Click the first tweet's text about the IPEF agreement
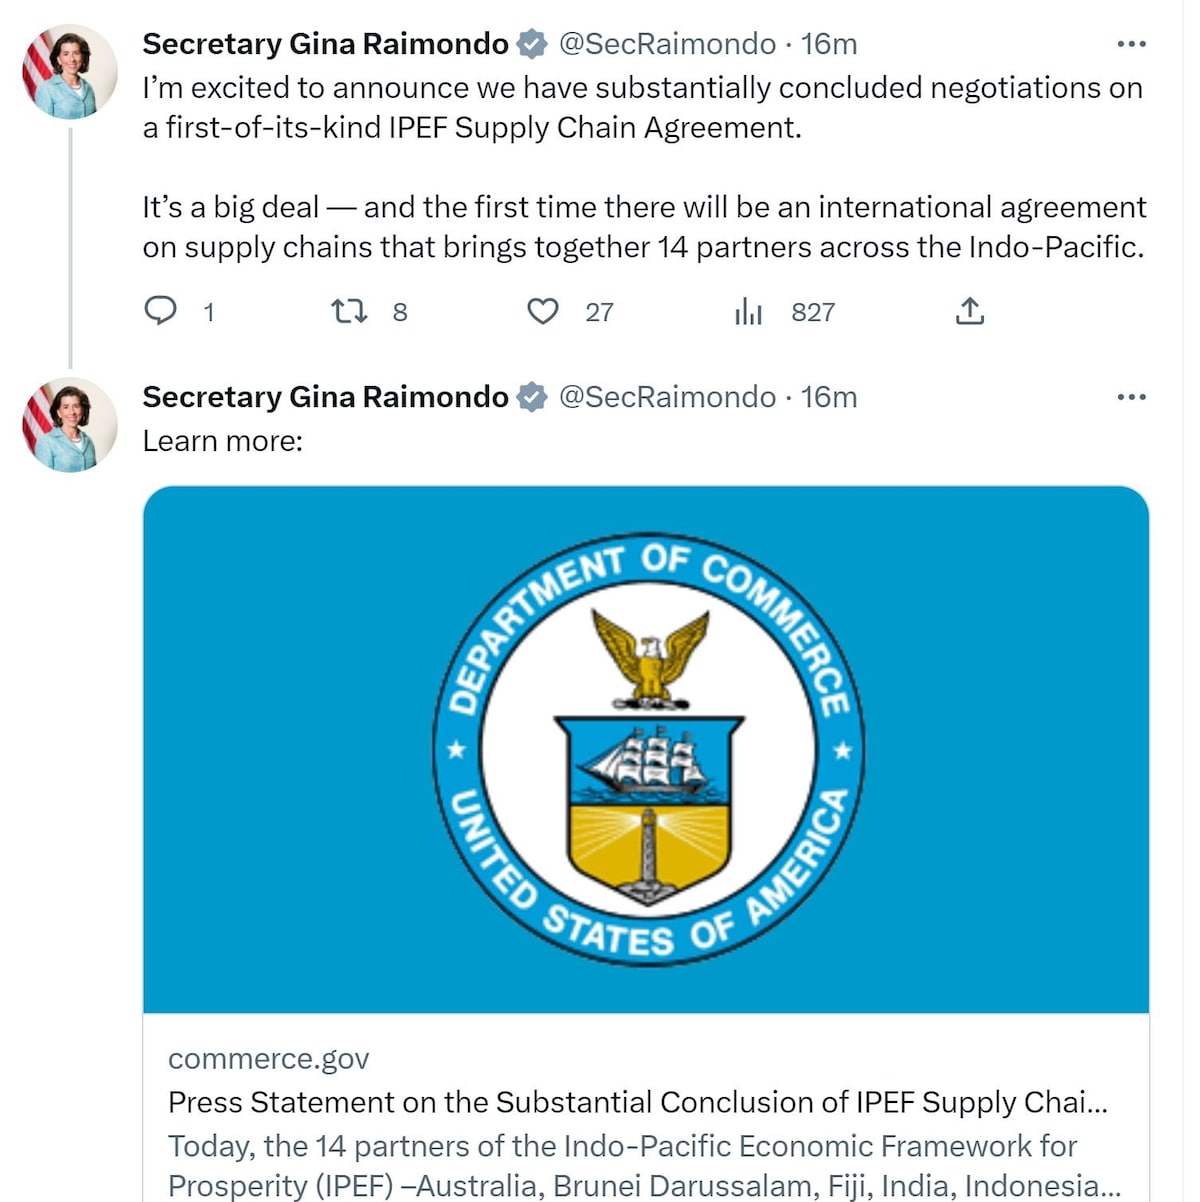This screenshot has width=1200, height=1202. tap(644, 167)
